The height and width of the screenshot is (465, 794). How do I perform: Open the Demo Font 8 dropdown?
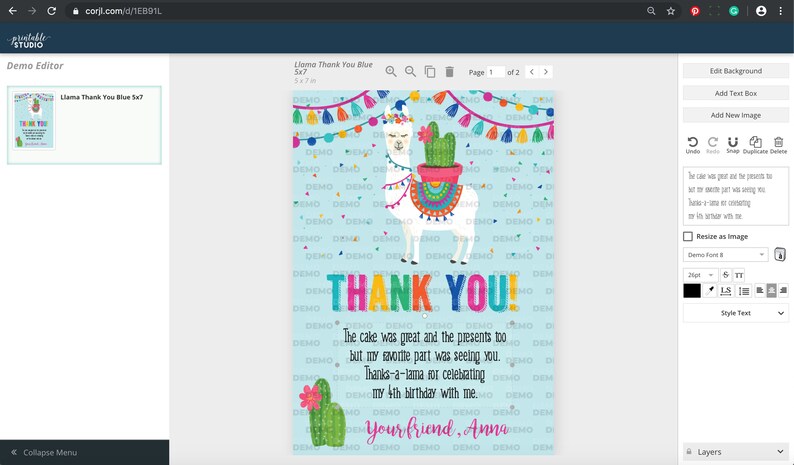(x=725, y=255)
